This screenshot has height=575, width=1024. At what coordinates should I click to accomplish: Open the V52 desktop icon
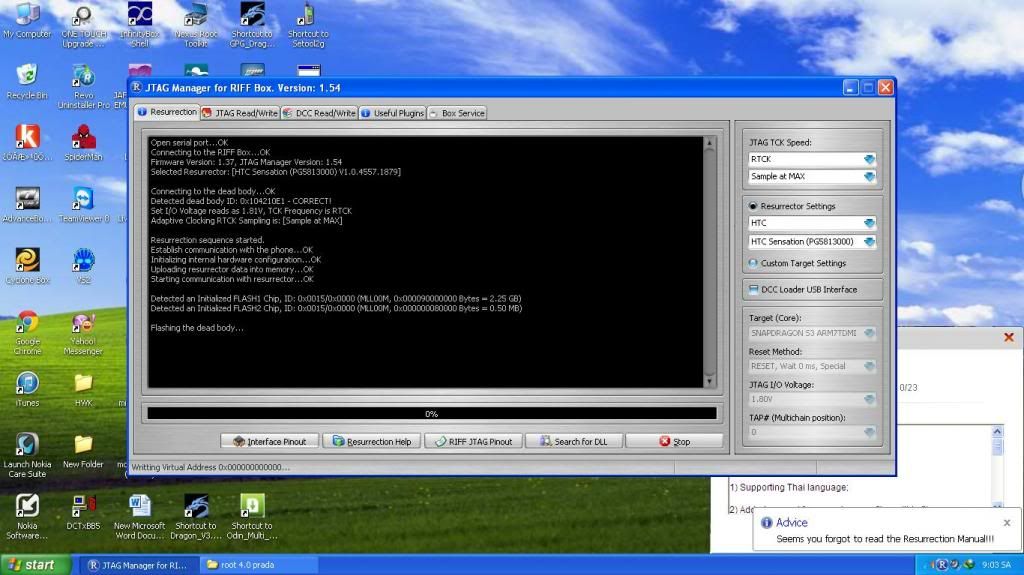tap(83, 267)
